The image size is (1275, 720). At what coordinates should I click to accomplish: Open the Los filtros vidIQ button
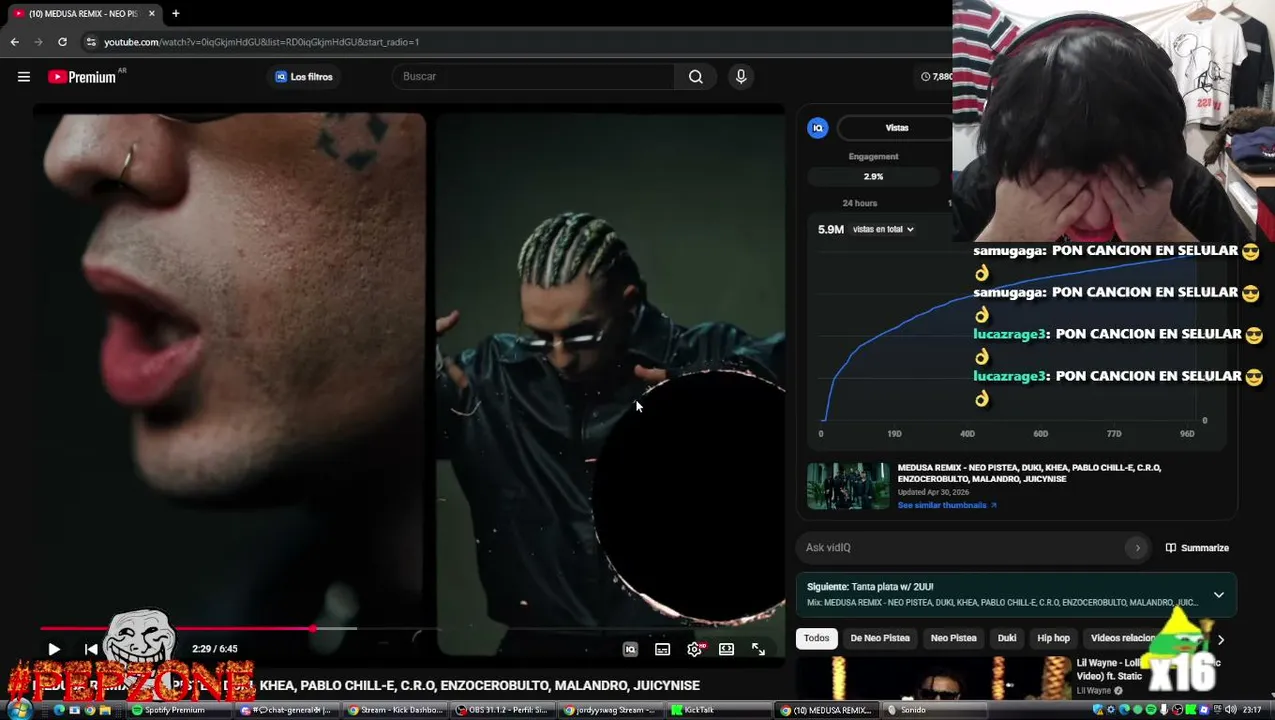pyautogui.click(x=304, y=77)
